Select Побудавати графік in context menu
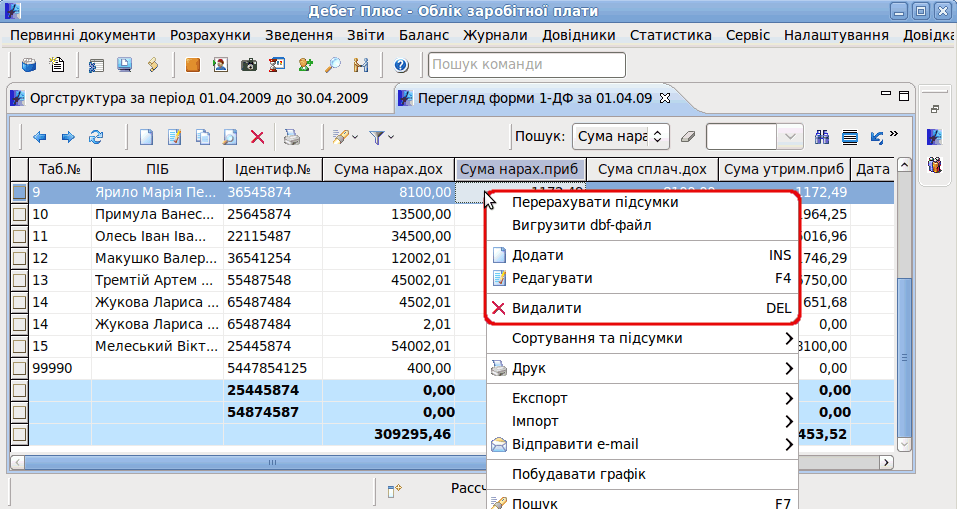 point(642,474)
